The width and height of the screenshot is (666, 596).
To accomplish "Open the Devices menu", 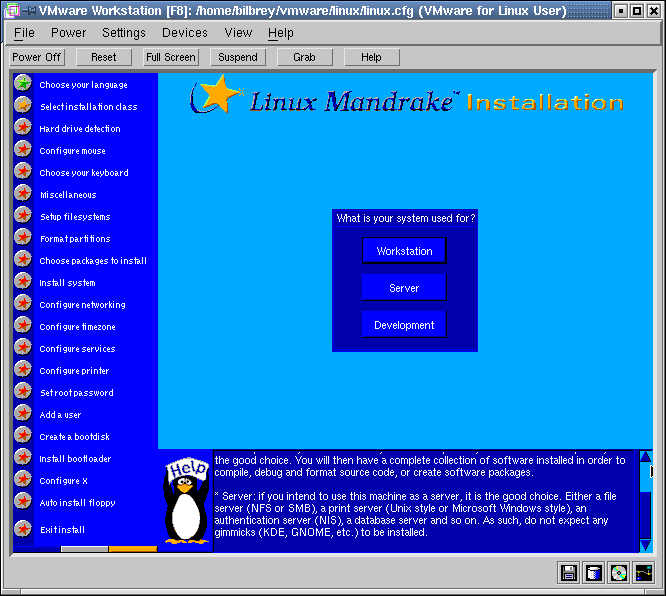I will (x=185, y=33).
